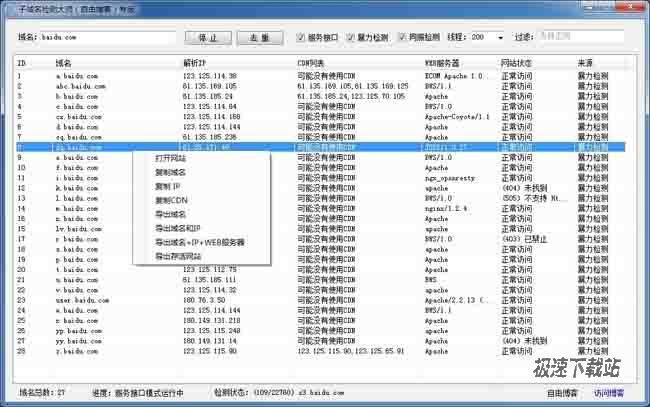Screen dimensions: 650x407
Task: Sort by the CDN列表 column header
Action: [310, 63]
